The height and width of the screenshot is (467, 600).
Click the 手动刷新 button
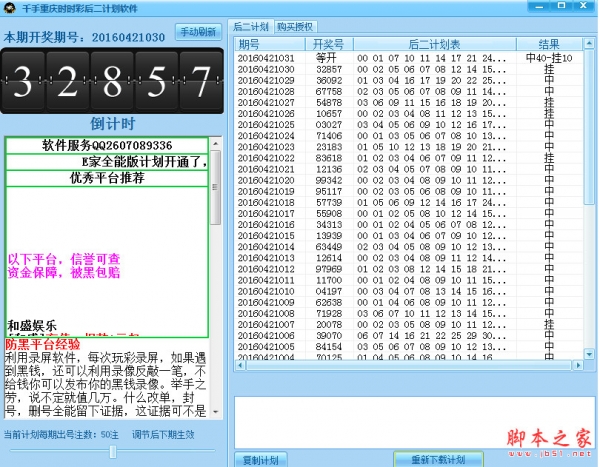198,32
